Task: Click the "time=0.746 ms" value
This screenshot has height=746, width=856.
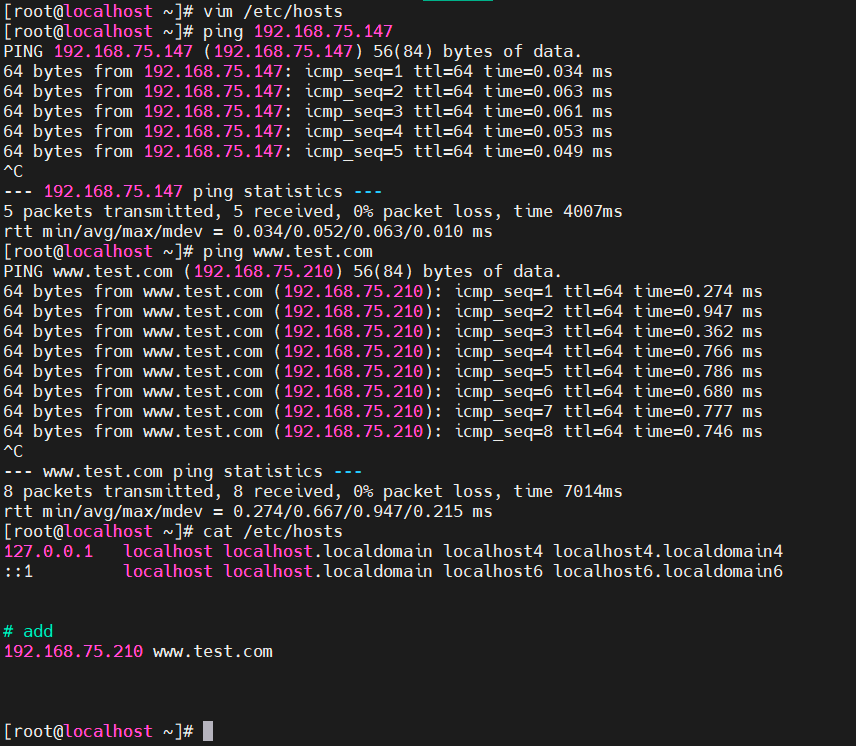Action: pos(698,432)
